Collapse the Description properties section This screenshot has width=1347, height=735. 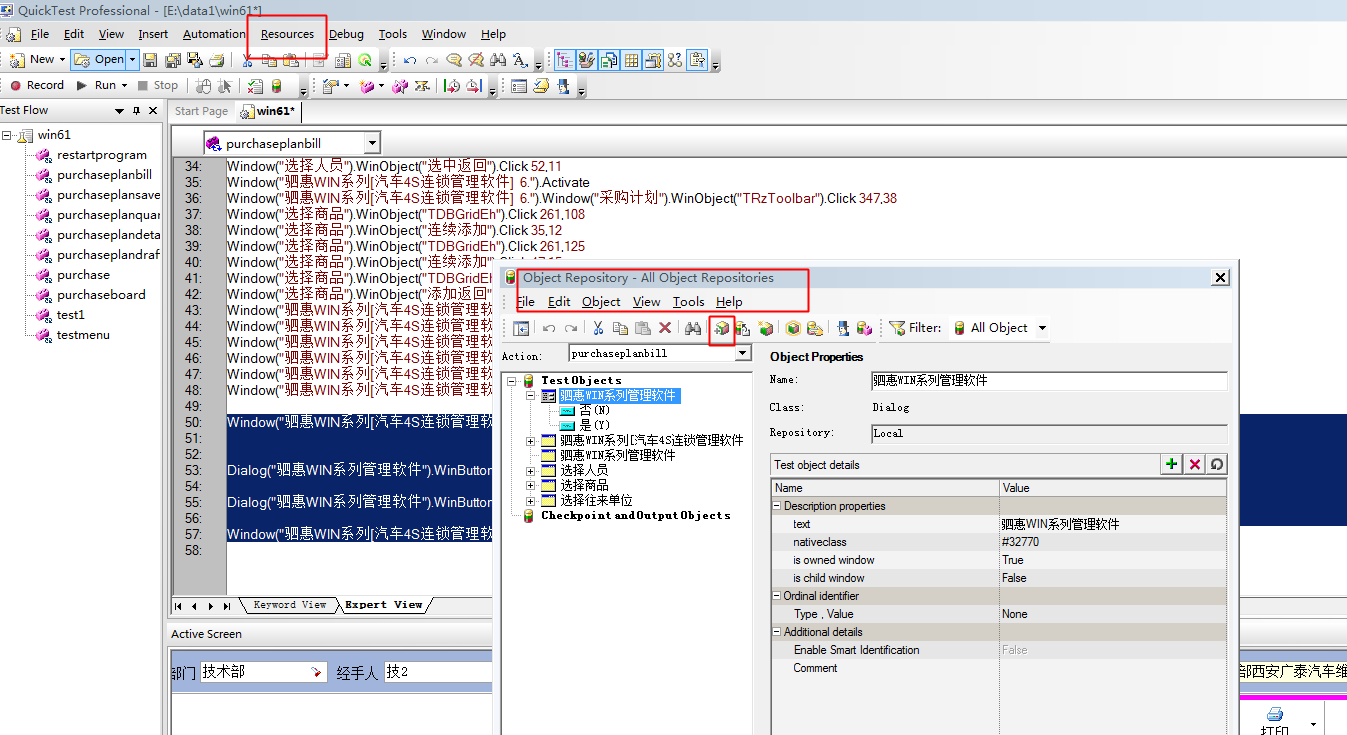point(777,506)
